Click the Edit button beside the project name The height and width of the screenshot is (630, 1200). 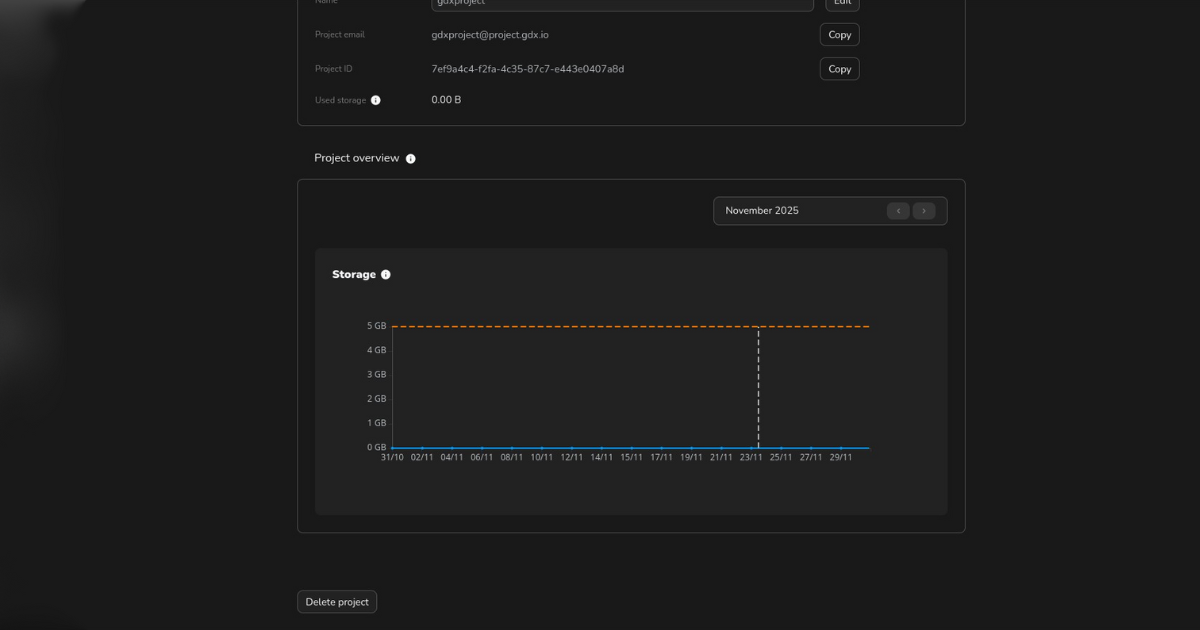click(x=841, y=3)
